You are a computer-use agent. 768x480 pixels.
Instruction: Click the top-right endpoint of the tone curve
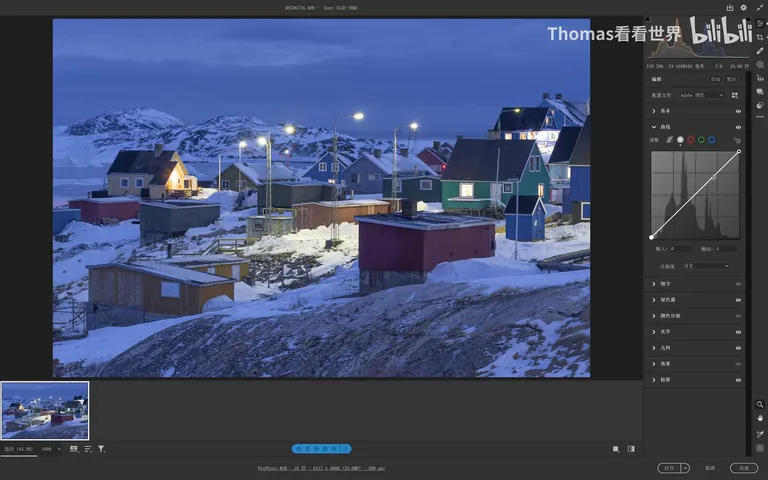point(739,152)
